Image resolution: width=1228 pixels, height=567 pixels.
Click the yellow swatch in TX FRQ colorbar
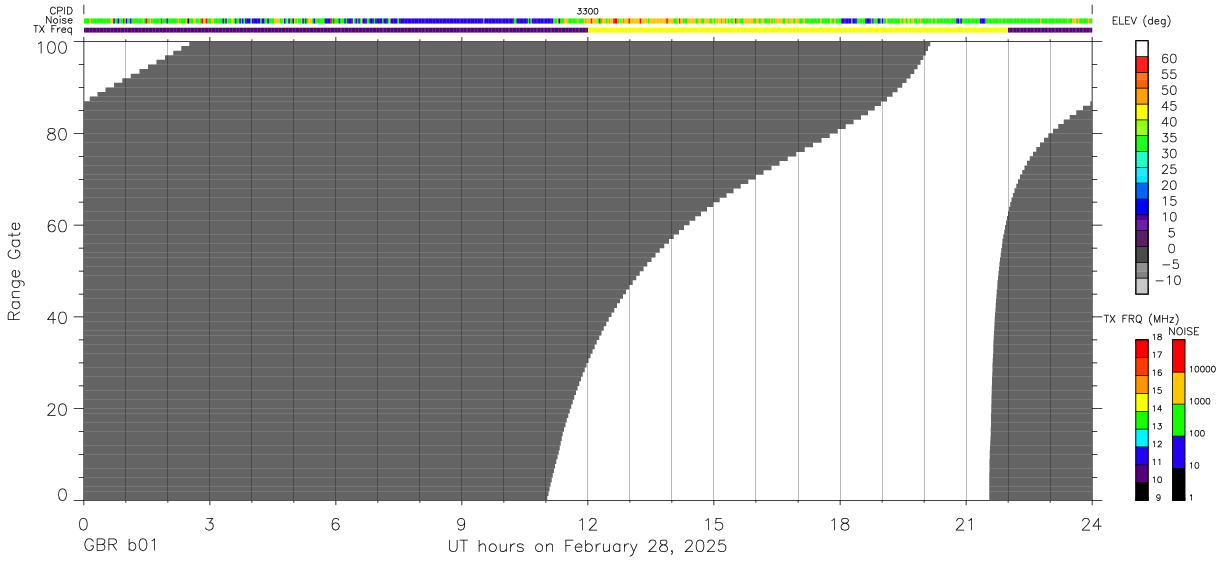coord(1142,402)
